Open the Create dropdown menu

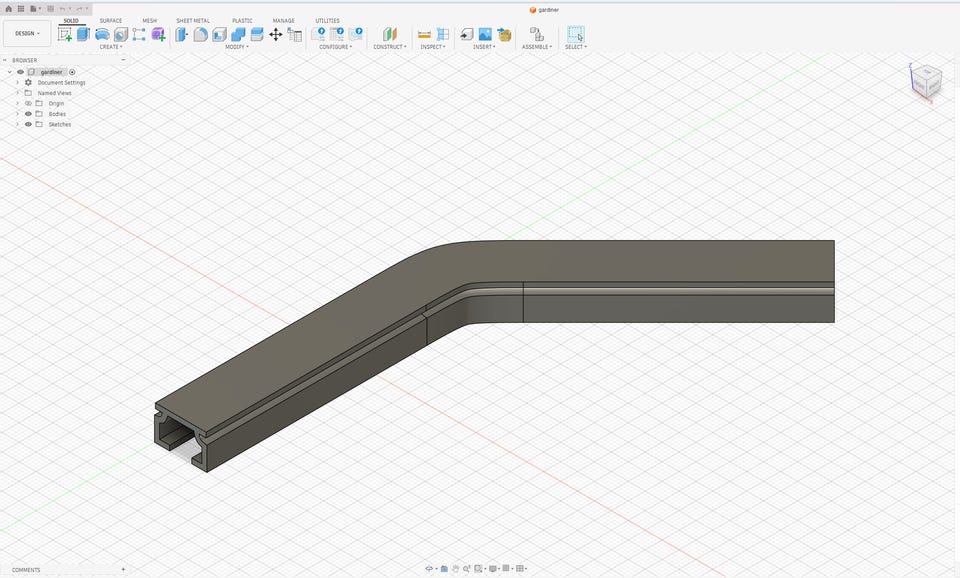pyautogui.click(x=111, y=47)
